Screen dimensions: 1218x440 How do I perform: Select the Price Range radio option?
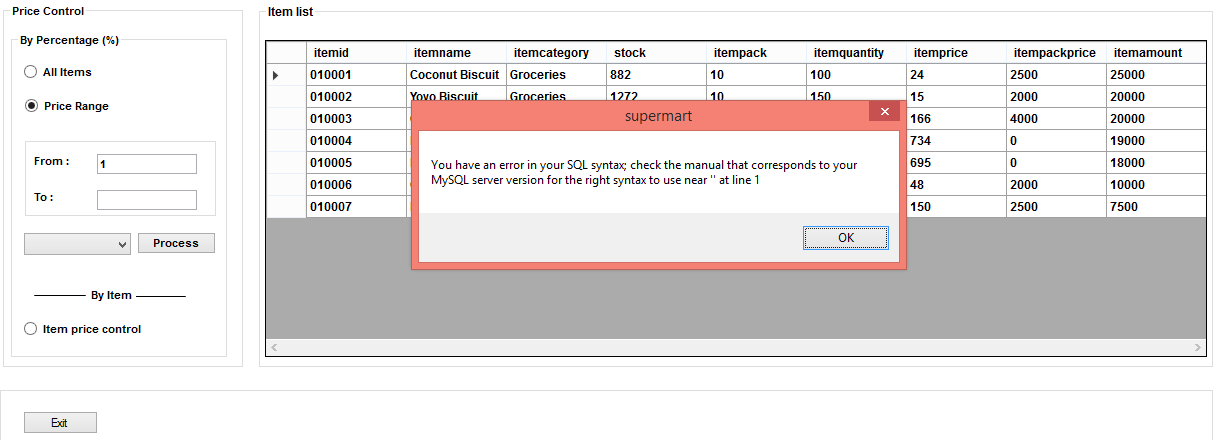pos(31,106)
